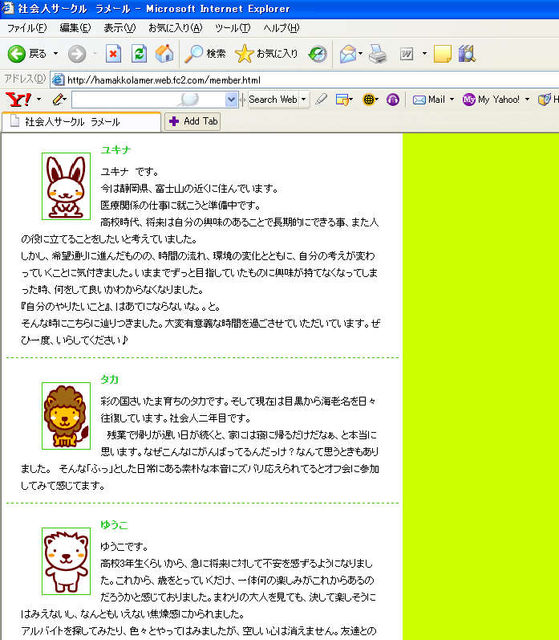Click the Search Web button
The image size is (559, 640).
click(x=273, y=99)
